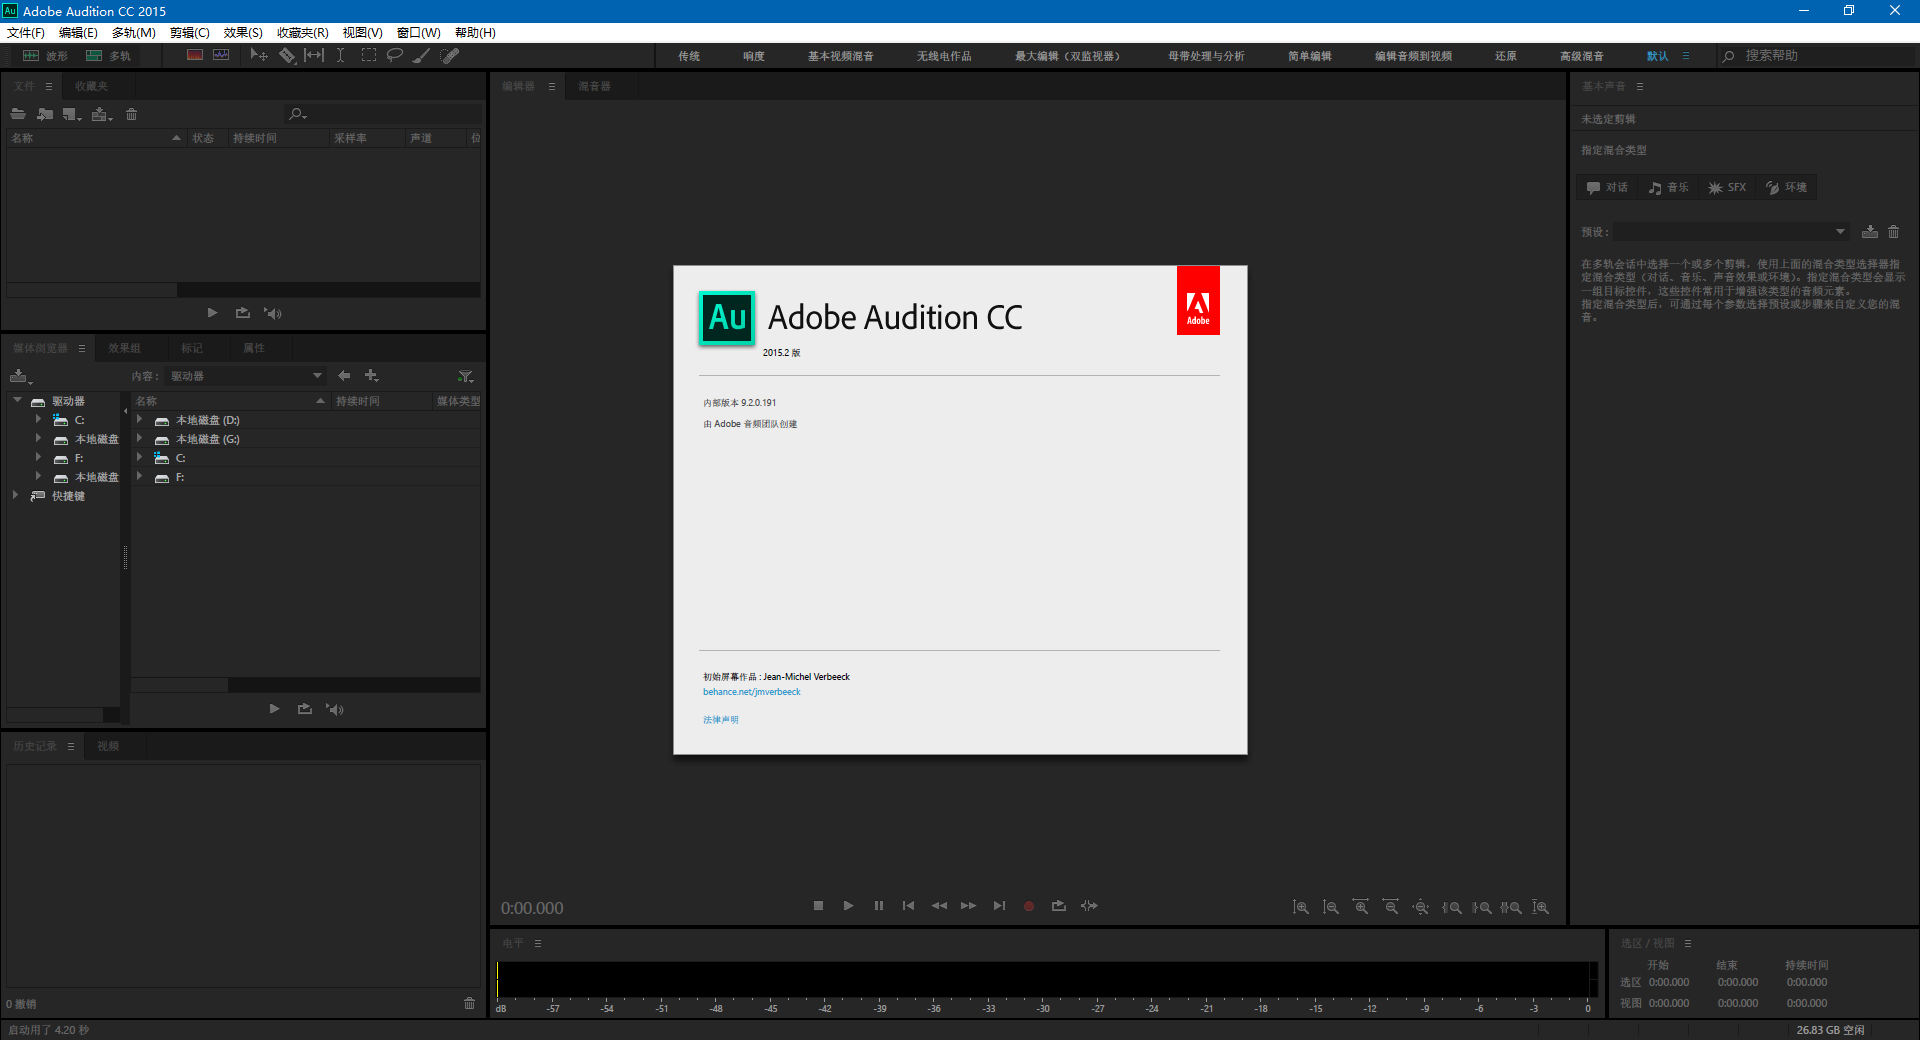The height and width of the screenshot is (1040, 1920).
Task: Click zoom in time icon
Action: [1360, 907]
